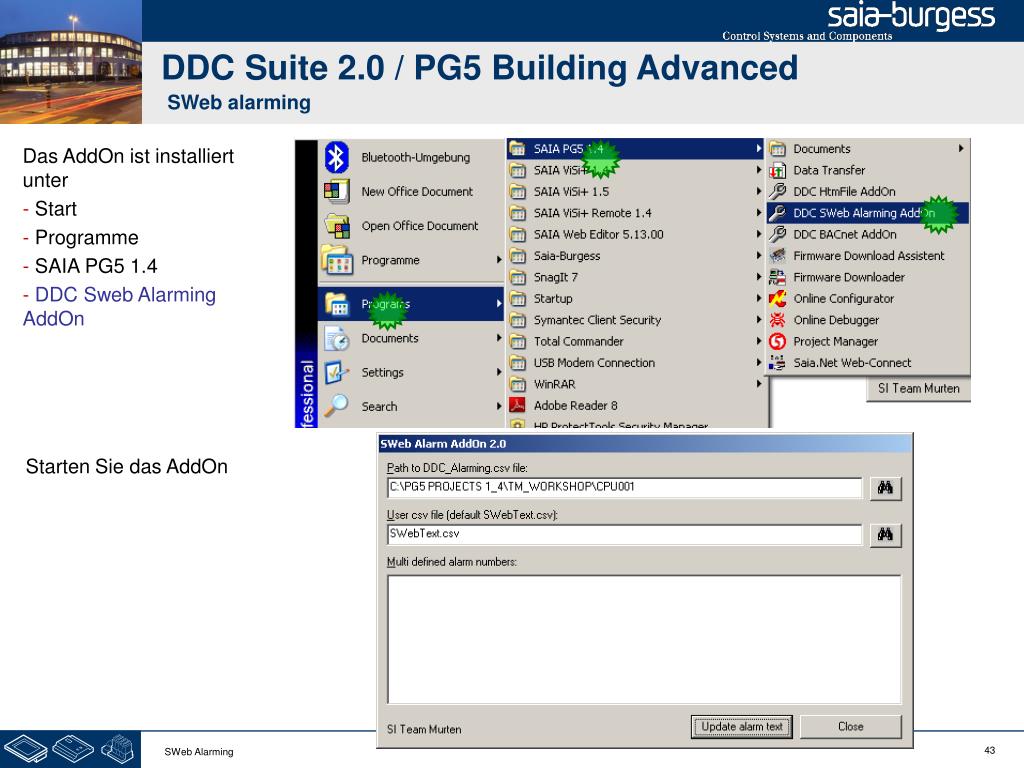
Task: Click the Adobe Reader 8 icon
Action: point(518,406)
